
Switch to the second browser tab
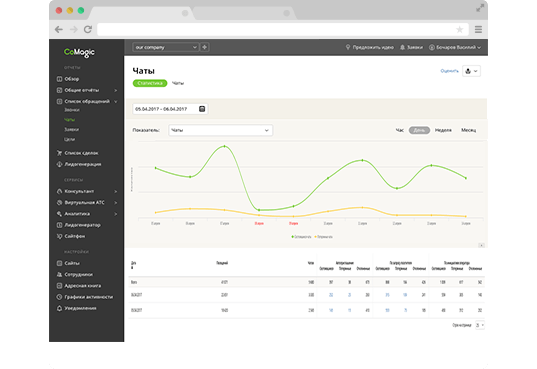point(244,13)
